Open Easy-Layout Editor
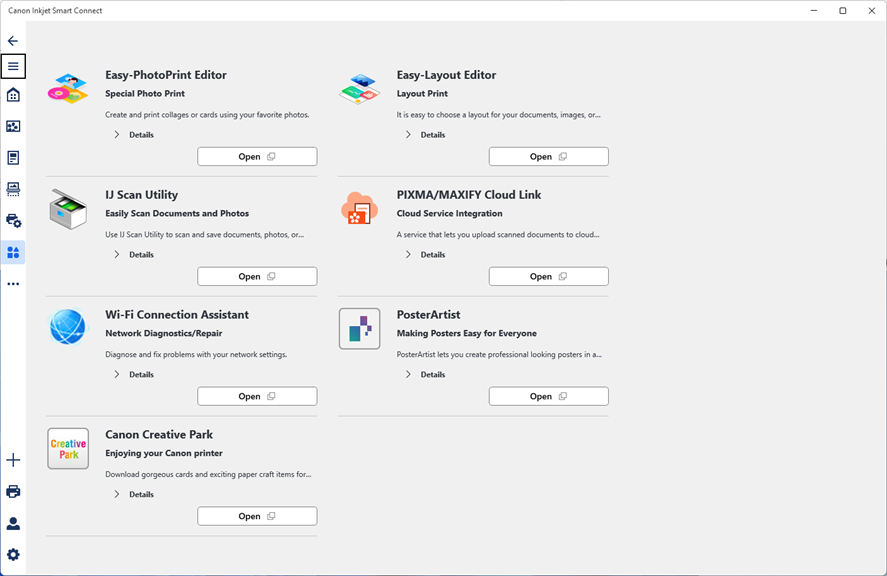The width and height of the screenshot is (887, 576). pyautogui.click(x=549, y=157)
